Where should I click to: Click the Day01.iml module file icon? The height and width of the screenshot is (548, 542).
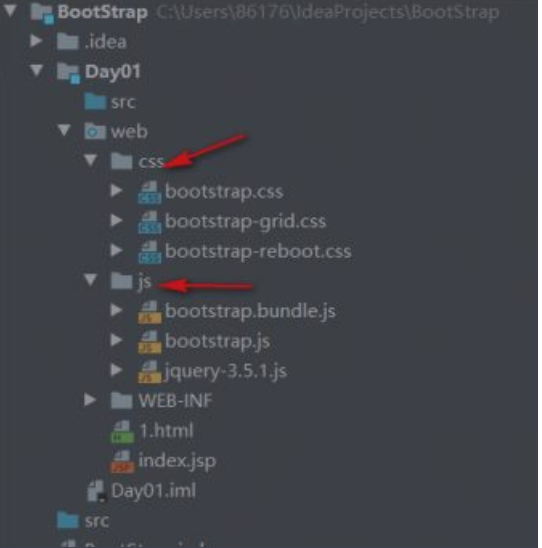[x=96, y=491]
